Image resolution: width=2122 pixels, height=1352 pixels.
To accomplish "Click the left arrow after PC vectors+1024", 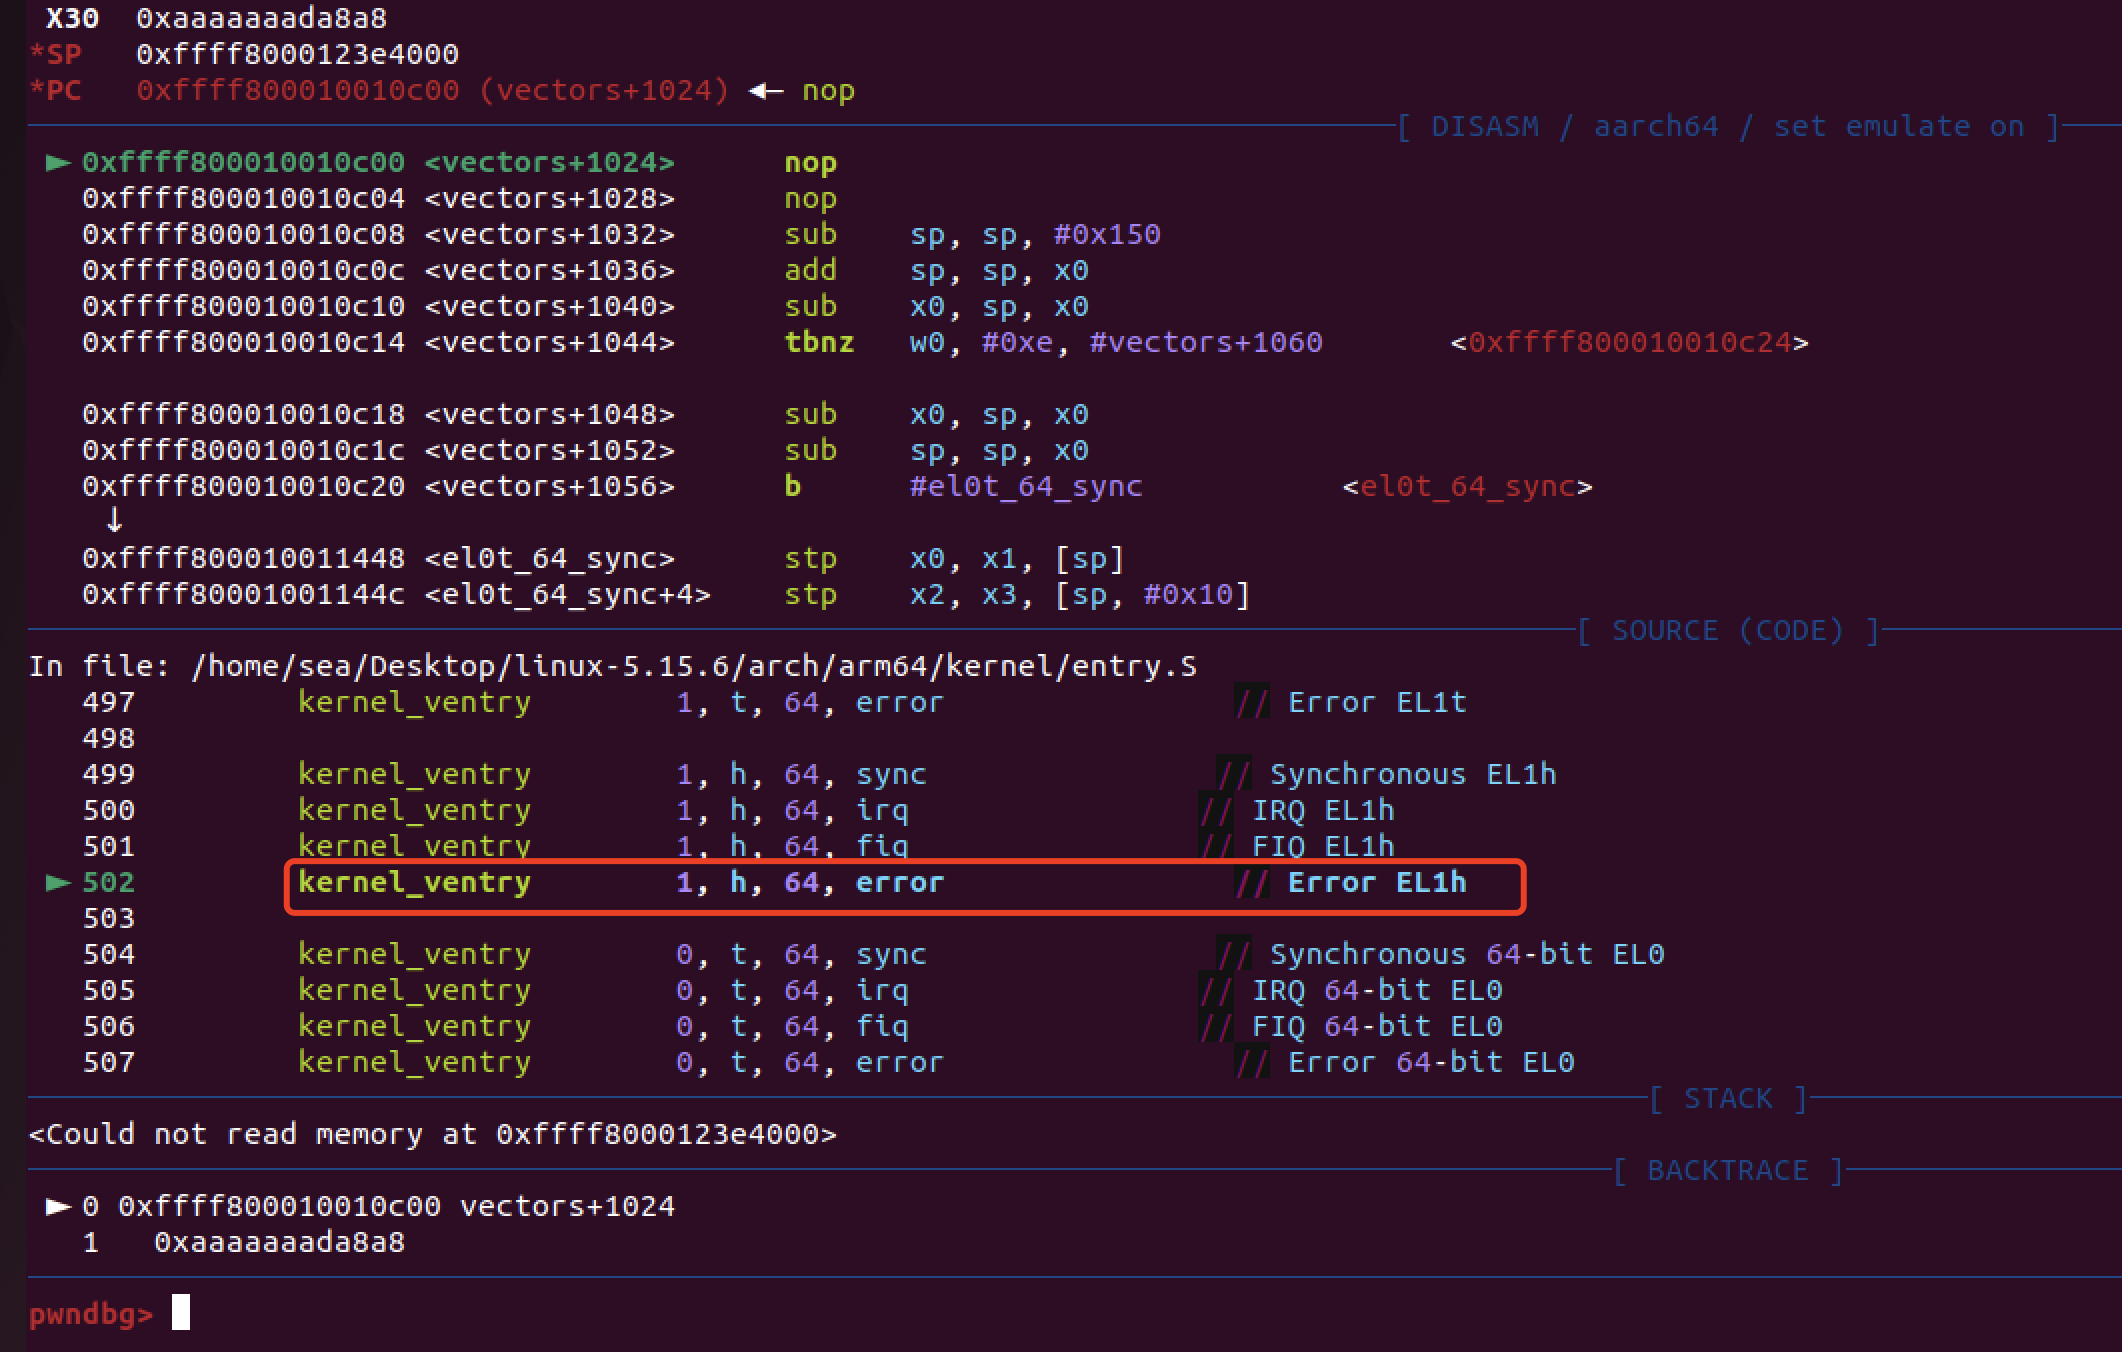I will pos(766,91).
